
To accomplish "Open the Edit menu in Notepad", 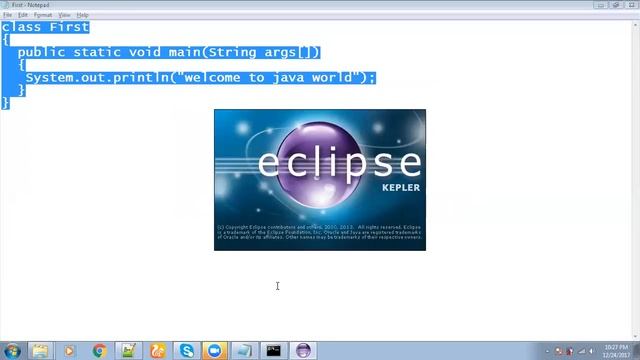I will coord(23,15).
